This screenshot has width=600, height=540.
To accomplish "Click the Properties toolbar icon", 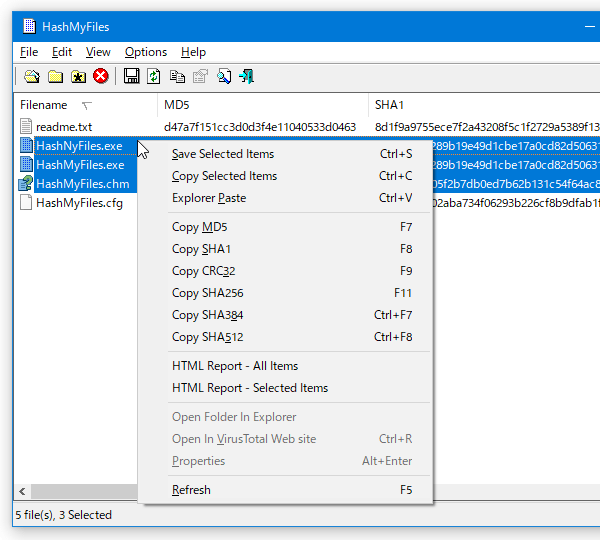I will click(x=200, y=77).
